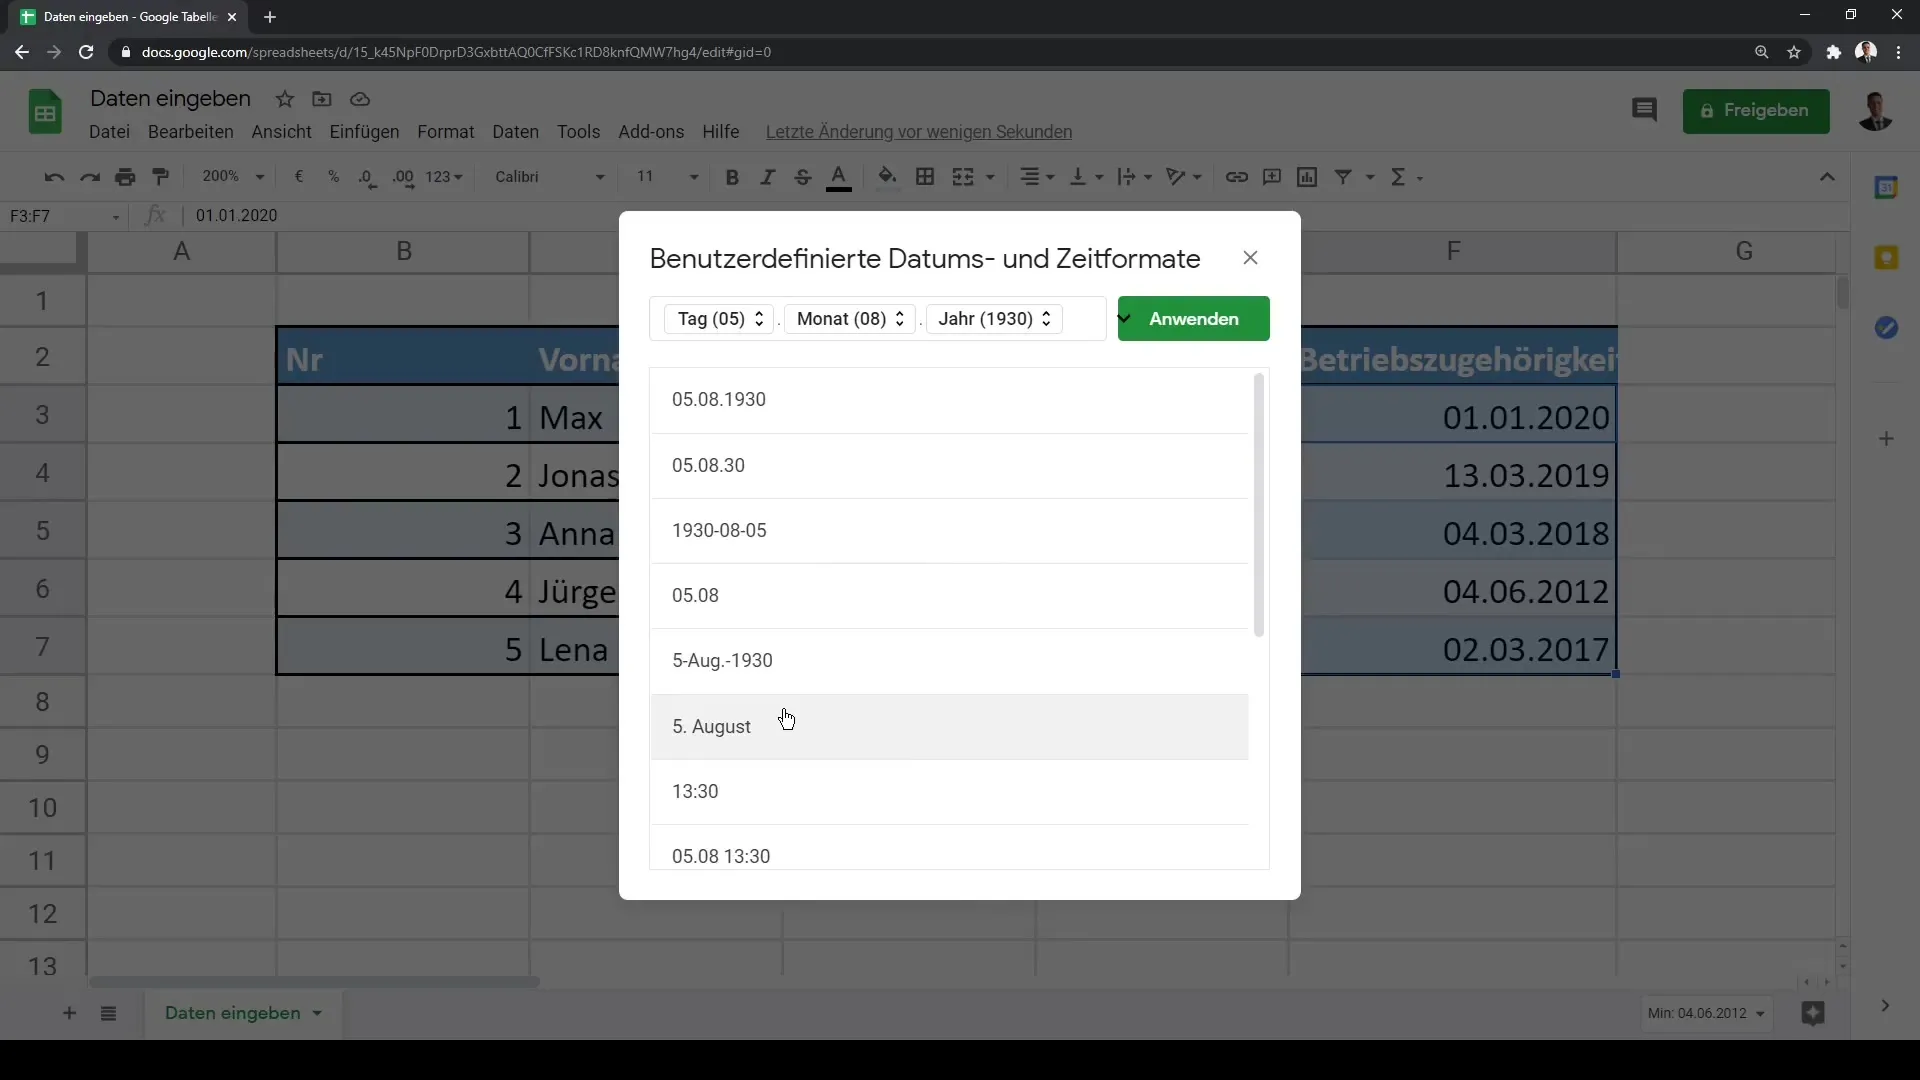Screen dimensions: 1920x1080
Task: Open vertical align dropdown
Action: [x=1086, y=177]
